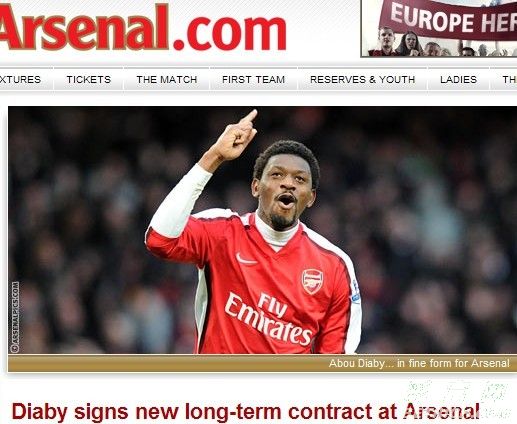The height and width of the screenshot is (424, 517).
Task: Click the Arsenalpics.com copyright watermark
Action: 15,317
